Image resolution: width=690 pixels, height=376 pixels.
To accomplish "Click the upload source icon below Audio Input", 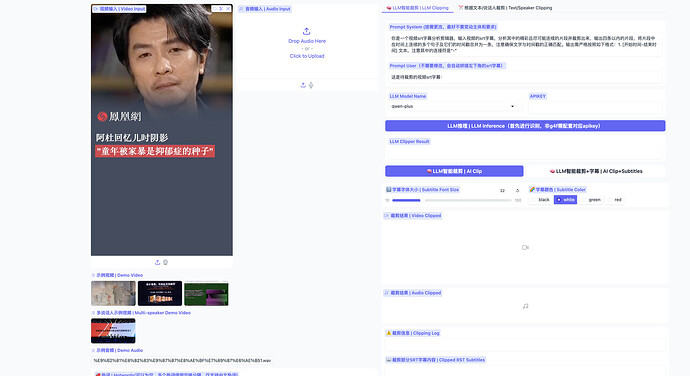I will [x=303, y=85].
